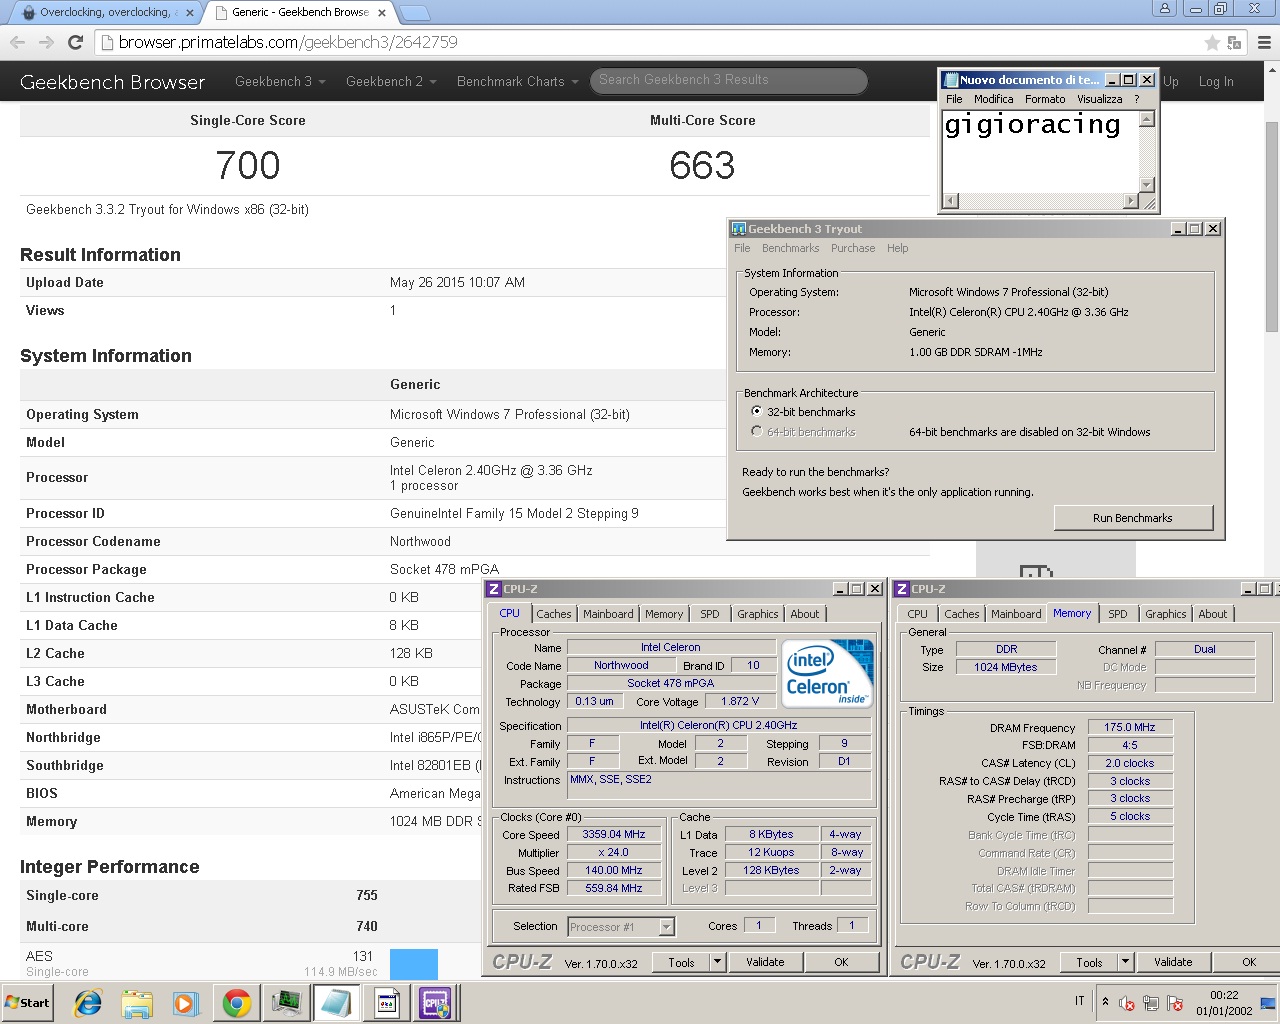The image size is (1280, 1024).
Task: Open the Chrome hamburger menu
Action: 1264,42
